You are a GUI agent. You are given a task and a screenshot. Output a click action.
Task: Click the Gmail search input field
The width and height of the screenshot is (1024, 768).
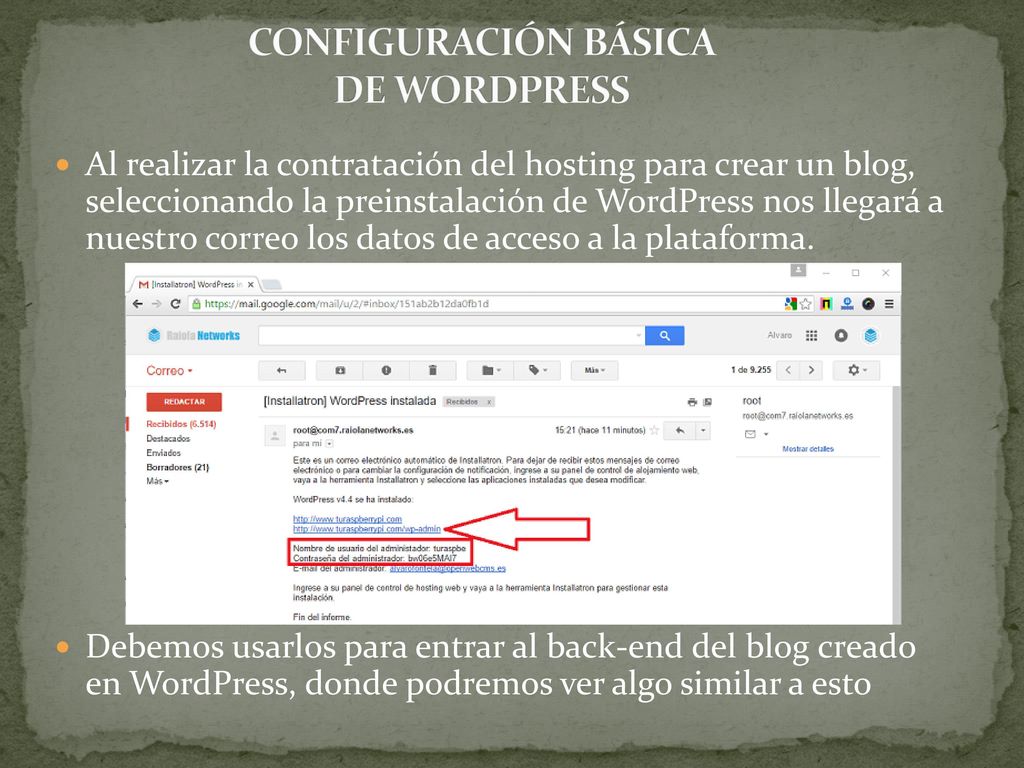(446, 336)
